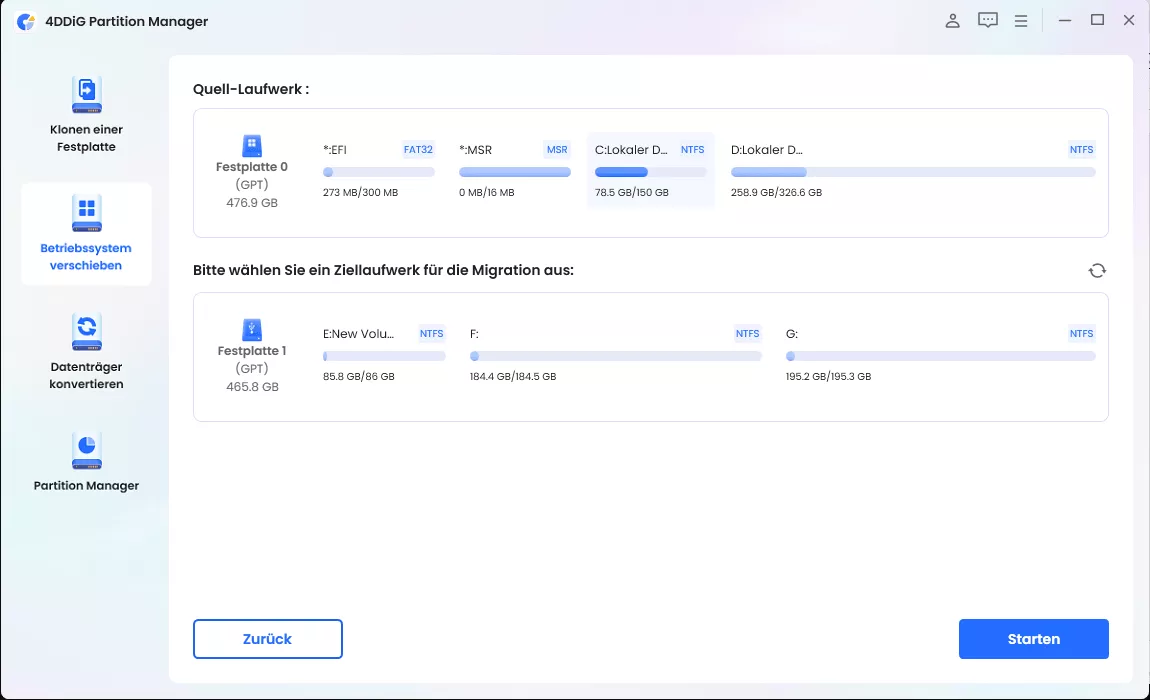Click the Ziellaufwerk selection prompt text
The height and width of the screenshot is (700, 1150).
tap(383, 270)
